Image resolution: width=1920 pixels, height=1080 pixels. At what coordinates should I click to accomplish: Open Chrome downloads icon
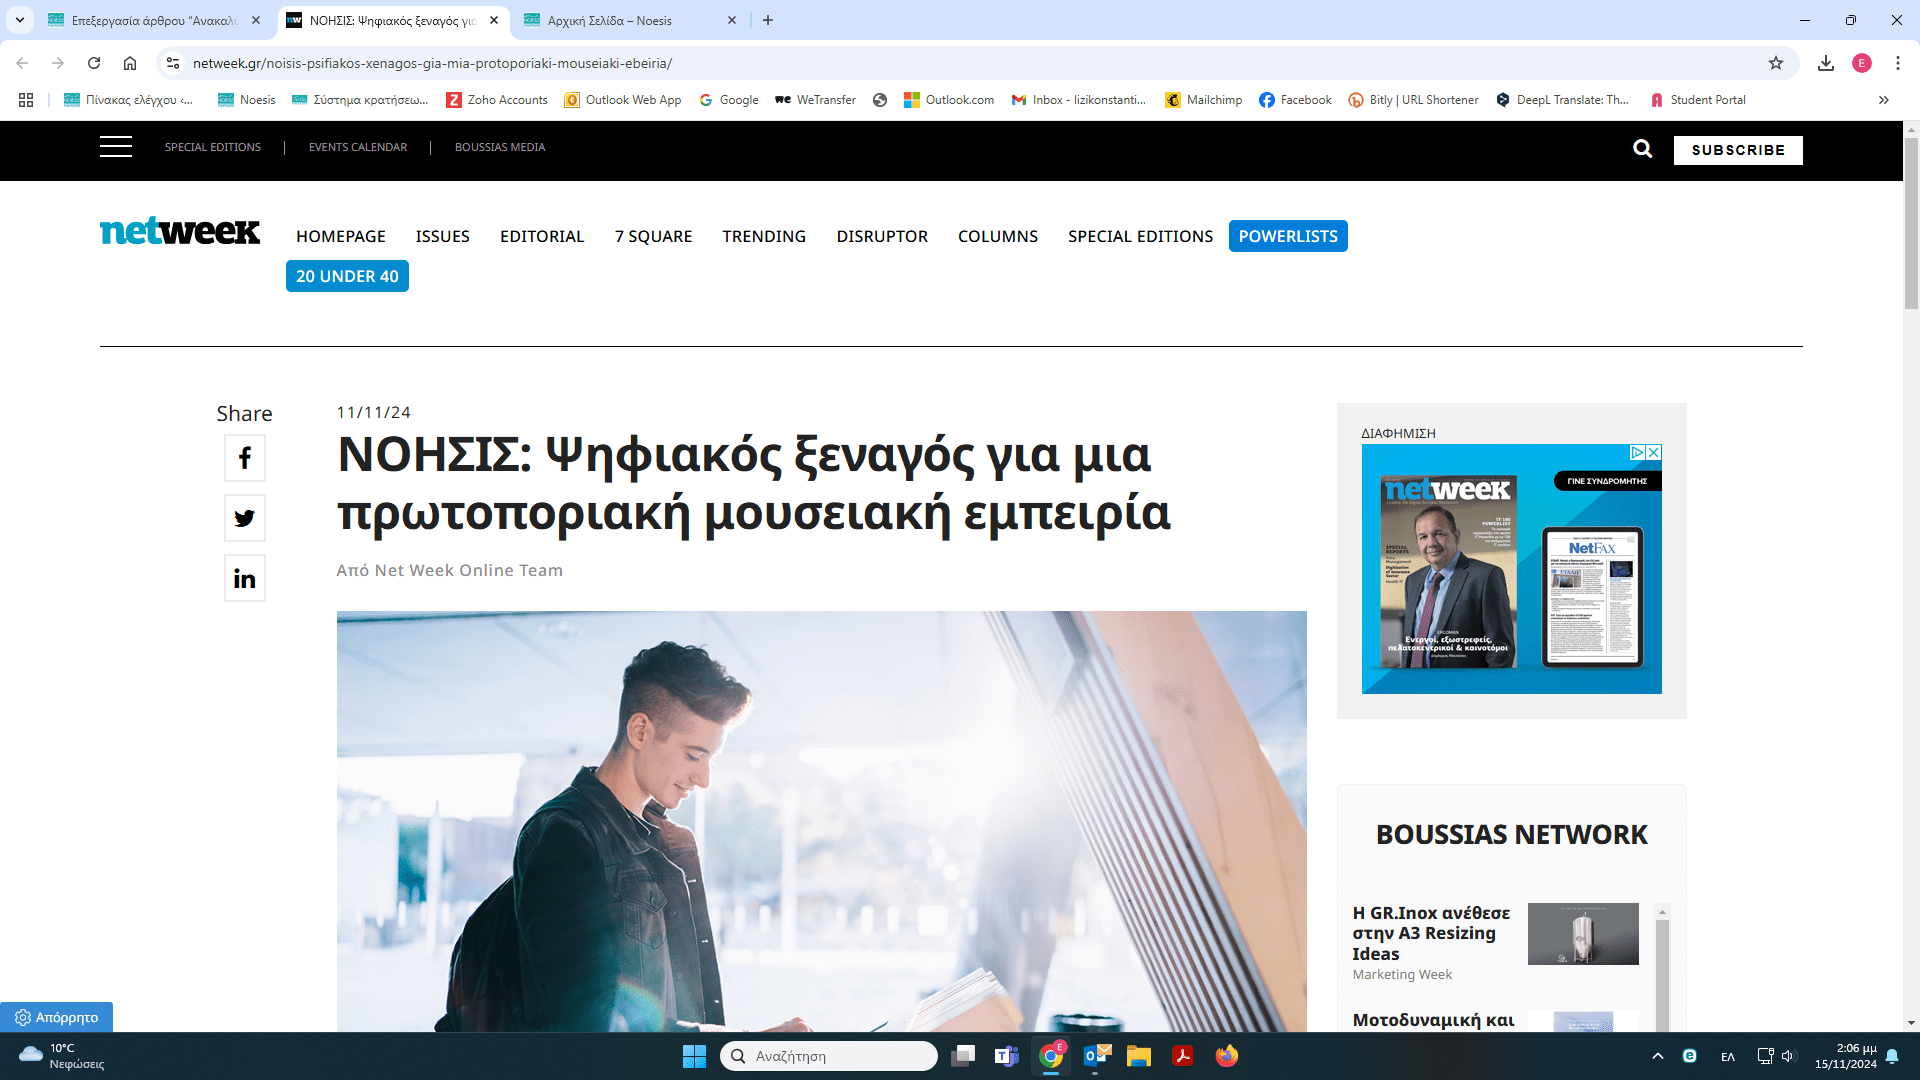1826,63
